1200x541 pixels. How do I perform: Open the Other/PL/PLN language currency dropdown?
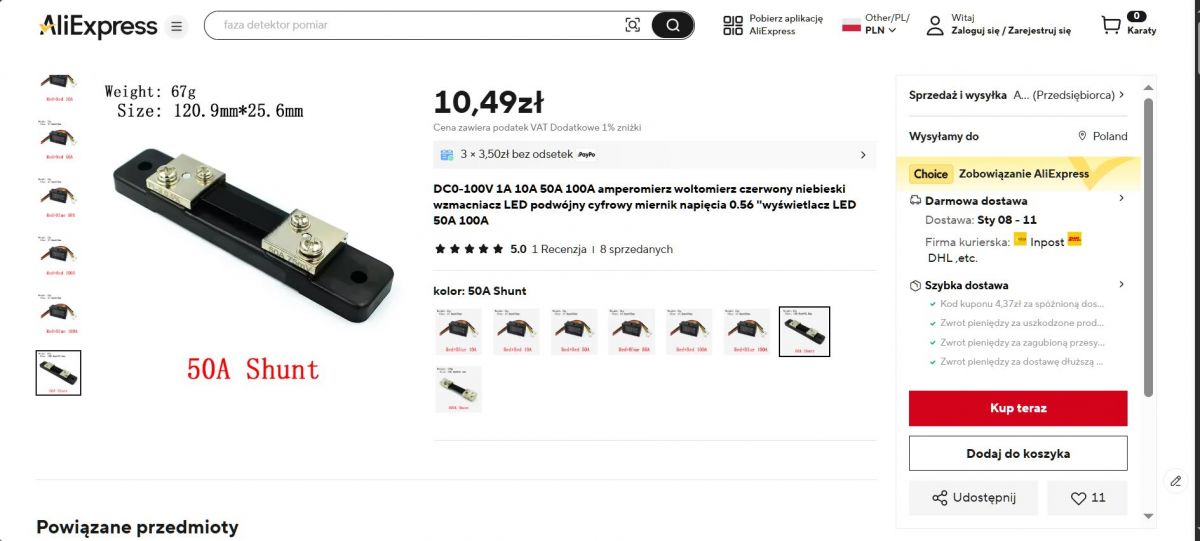876,24
